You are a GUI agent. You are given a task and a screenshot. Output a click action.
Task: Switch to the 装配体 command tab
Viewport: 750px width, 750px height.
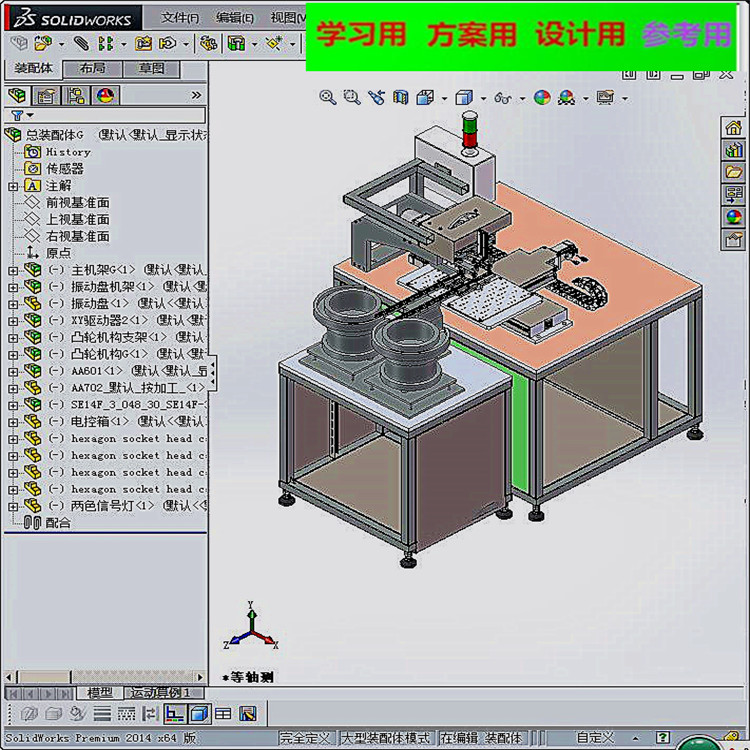(x=33, y=68)
